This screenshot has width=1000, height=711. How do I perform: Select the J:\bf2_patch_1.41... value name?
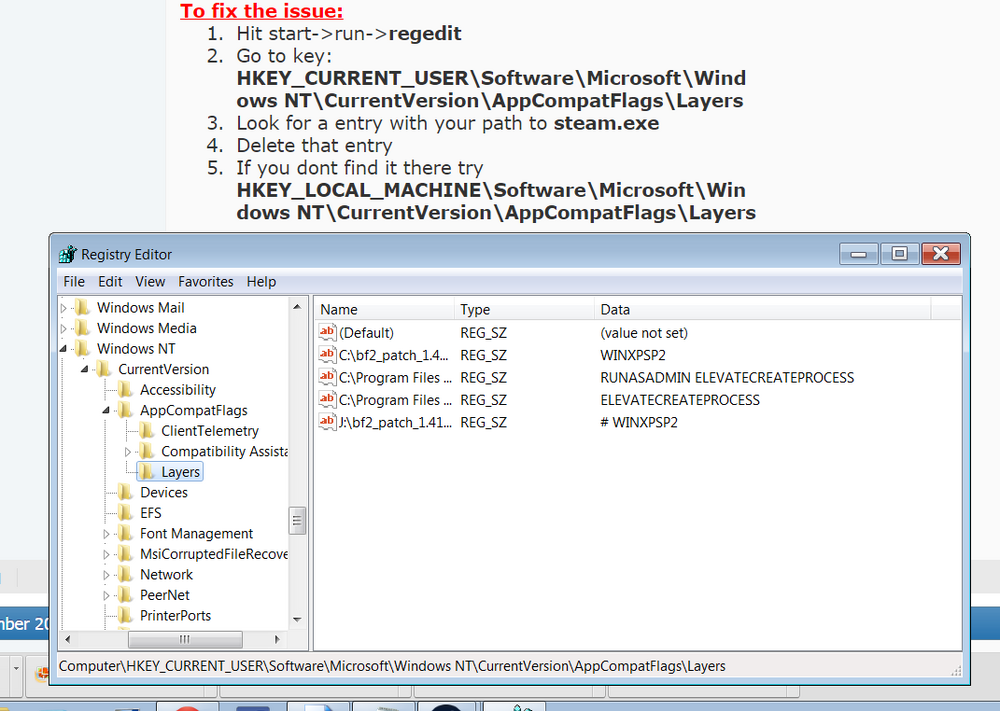click(x=395, y=422)
